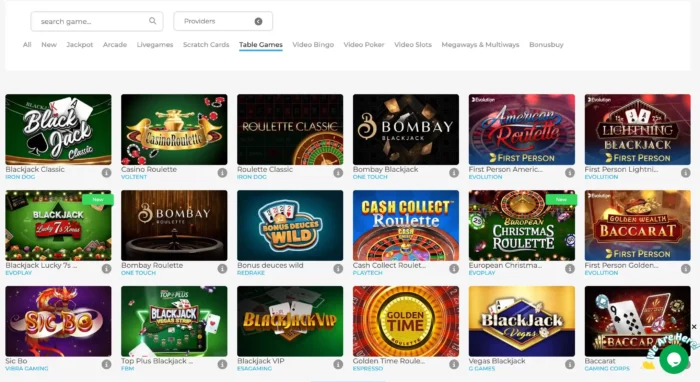
Task: Launch the BlackjackVIP thumbnail
Action: (x=290, y=321)
